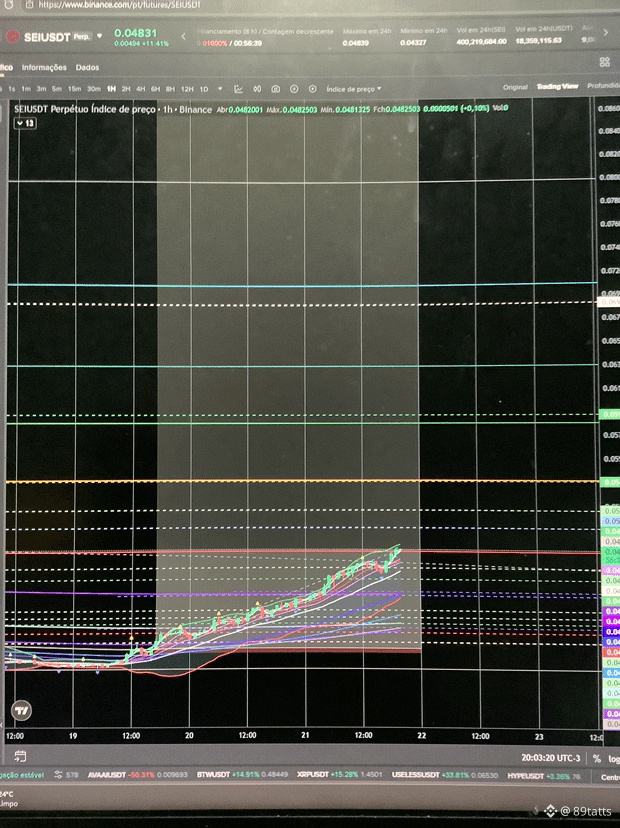Open the SEIUSDT pair selector dropdown
This screenshot has width=620, height=828.
click(x=99, y=36)
